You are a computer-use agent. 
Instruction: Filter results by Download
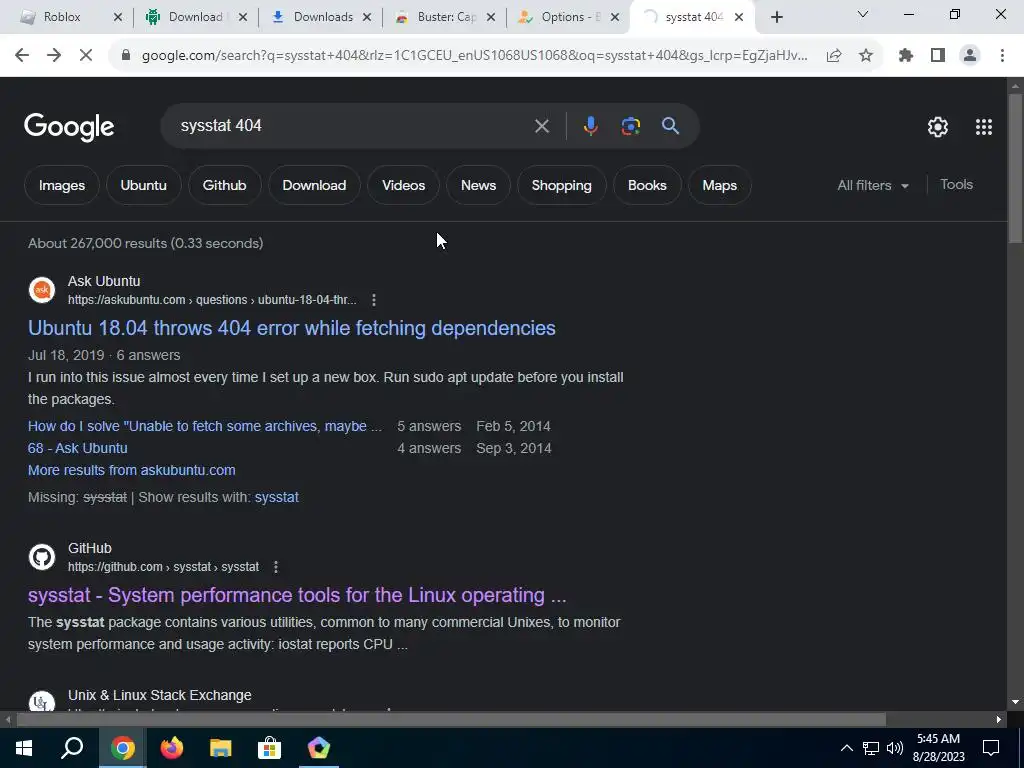point(314,185)
